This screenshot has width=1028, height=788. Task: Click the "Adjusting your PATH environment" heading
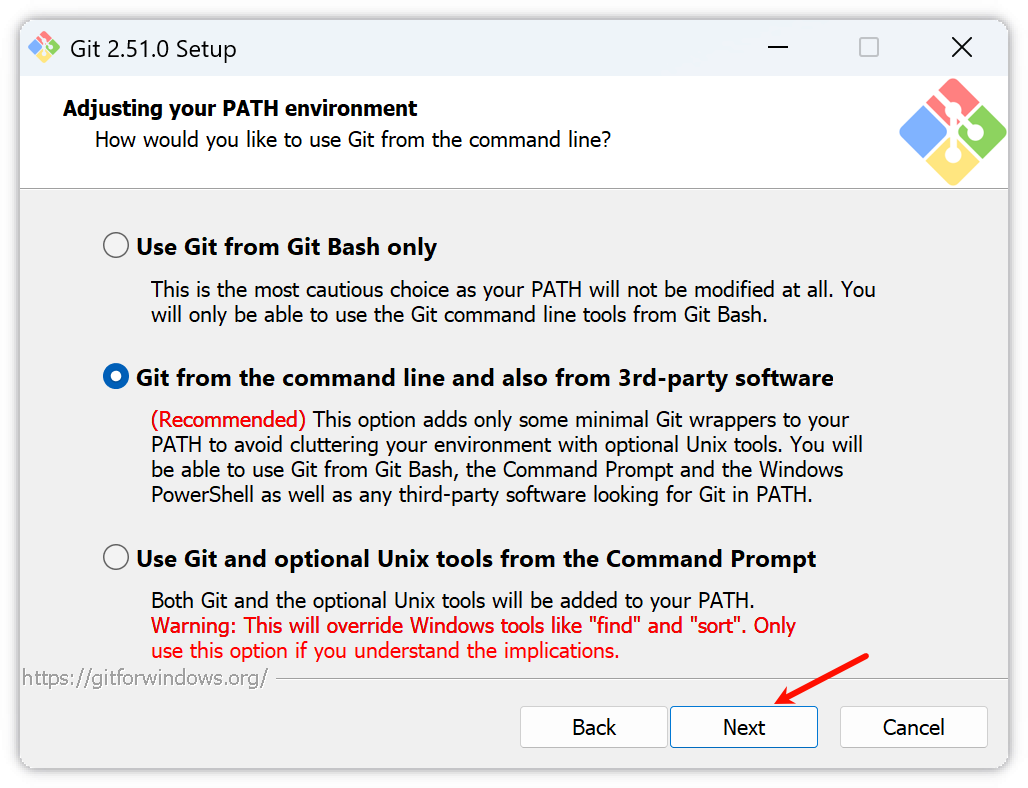[240, 108]
